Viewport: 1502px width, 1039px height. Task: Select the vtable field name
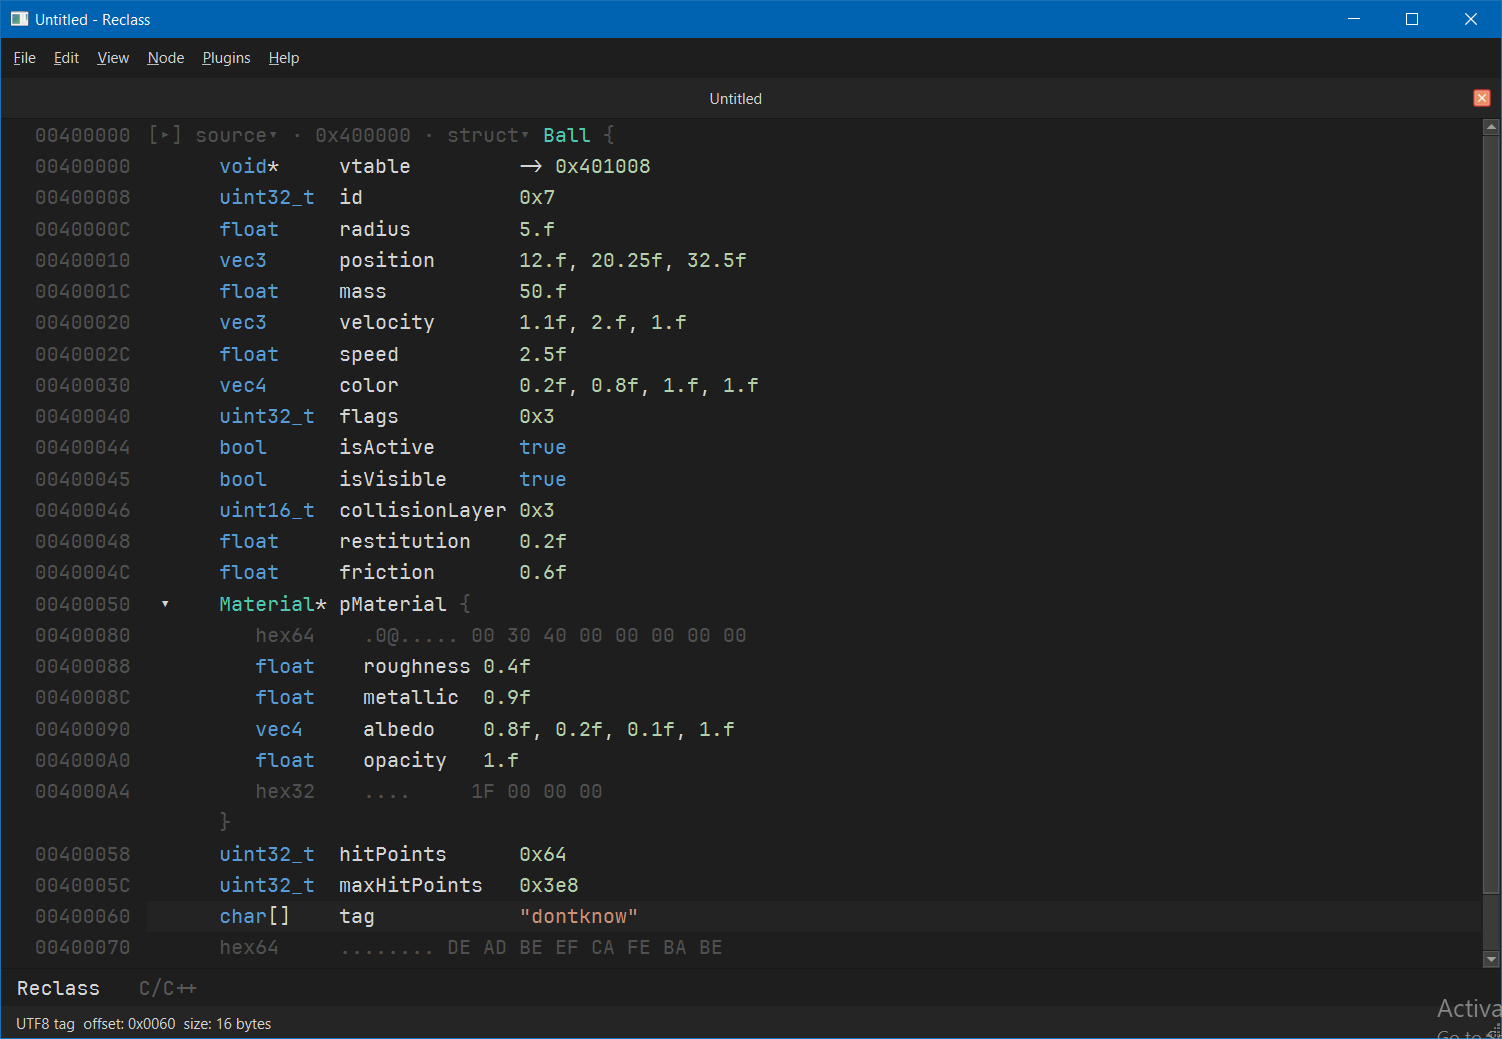375,166
